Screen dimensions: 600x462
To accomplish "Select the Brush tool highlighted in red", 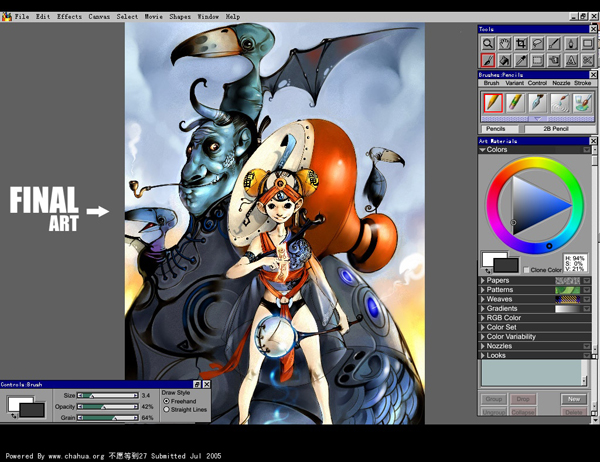I will coord(488,60).
